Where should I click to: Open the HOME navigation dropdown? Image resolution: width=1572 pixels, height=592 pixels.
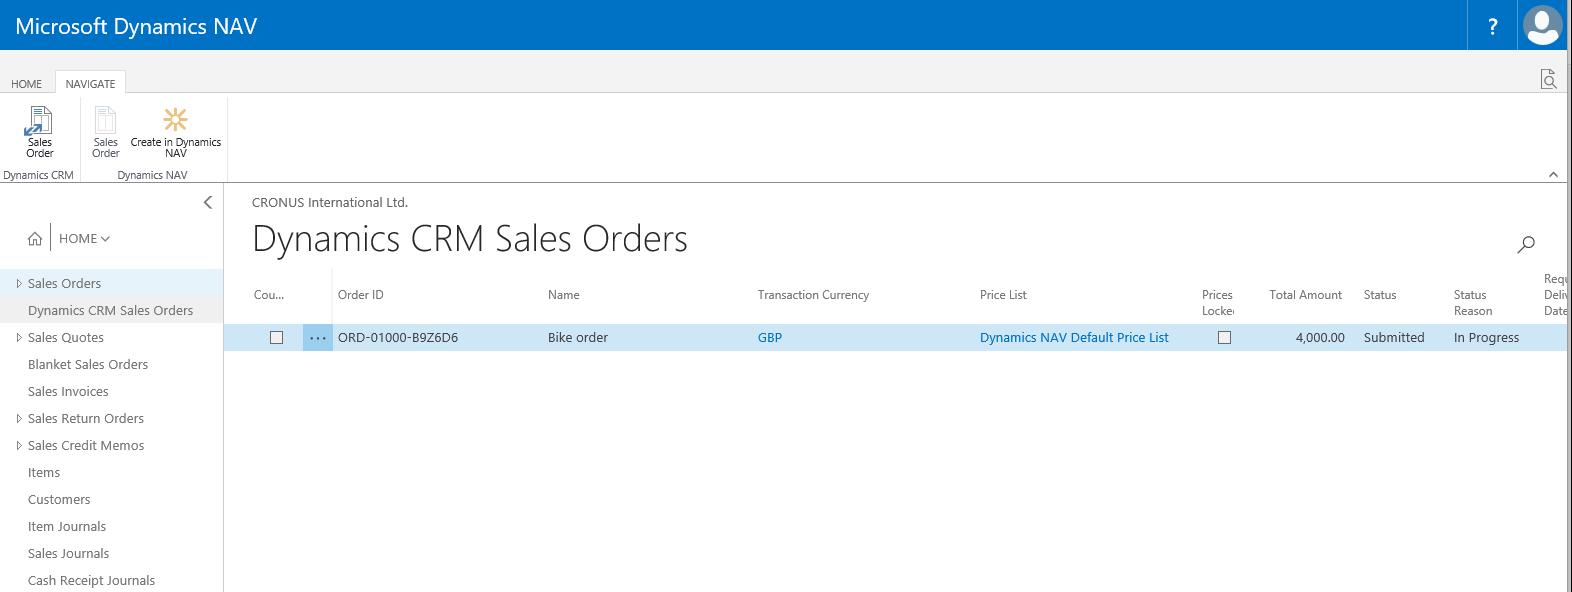(84, 239)
